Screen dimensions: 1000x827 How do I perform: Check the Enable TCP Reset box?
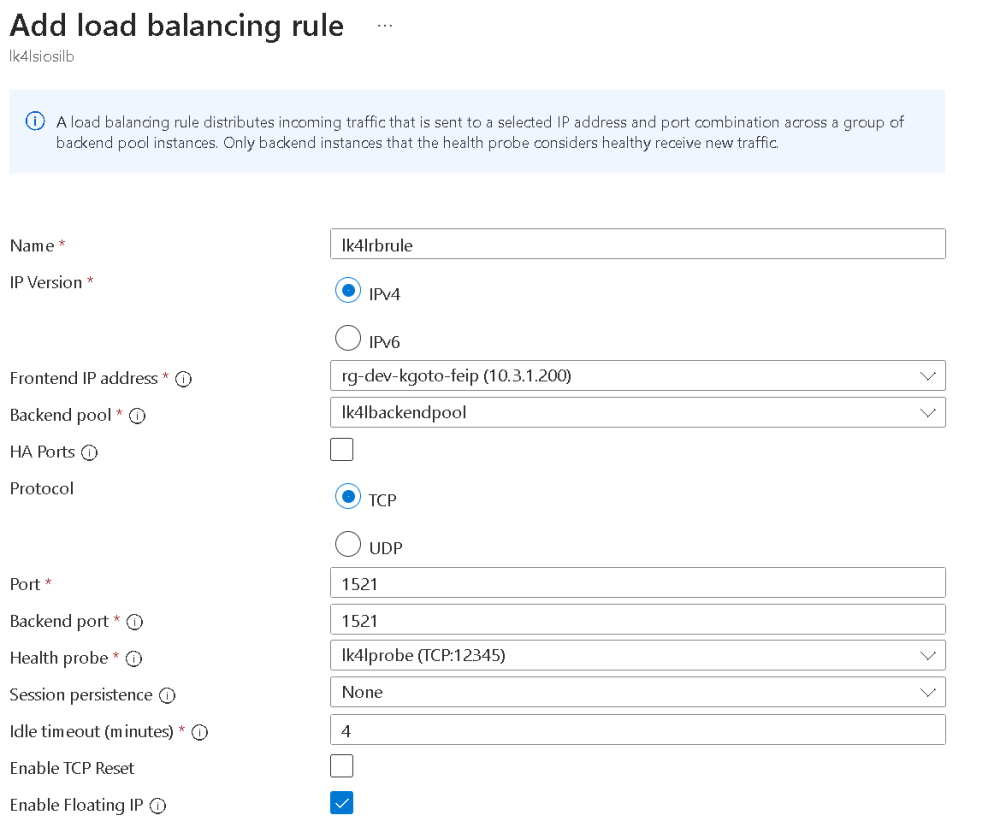[342, 766]
